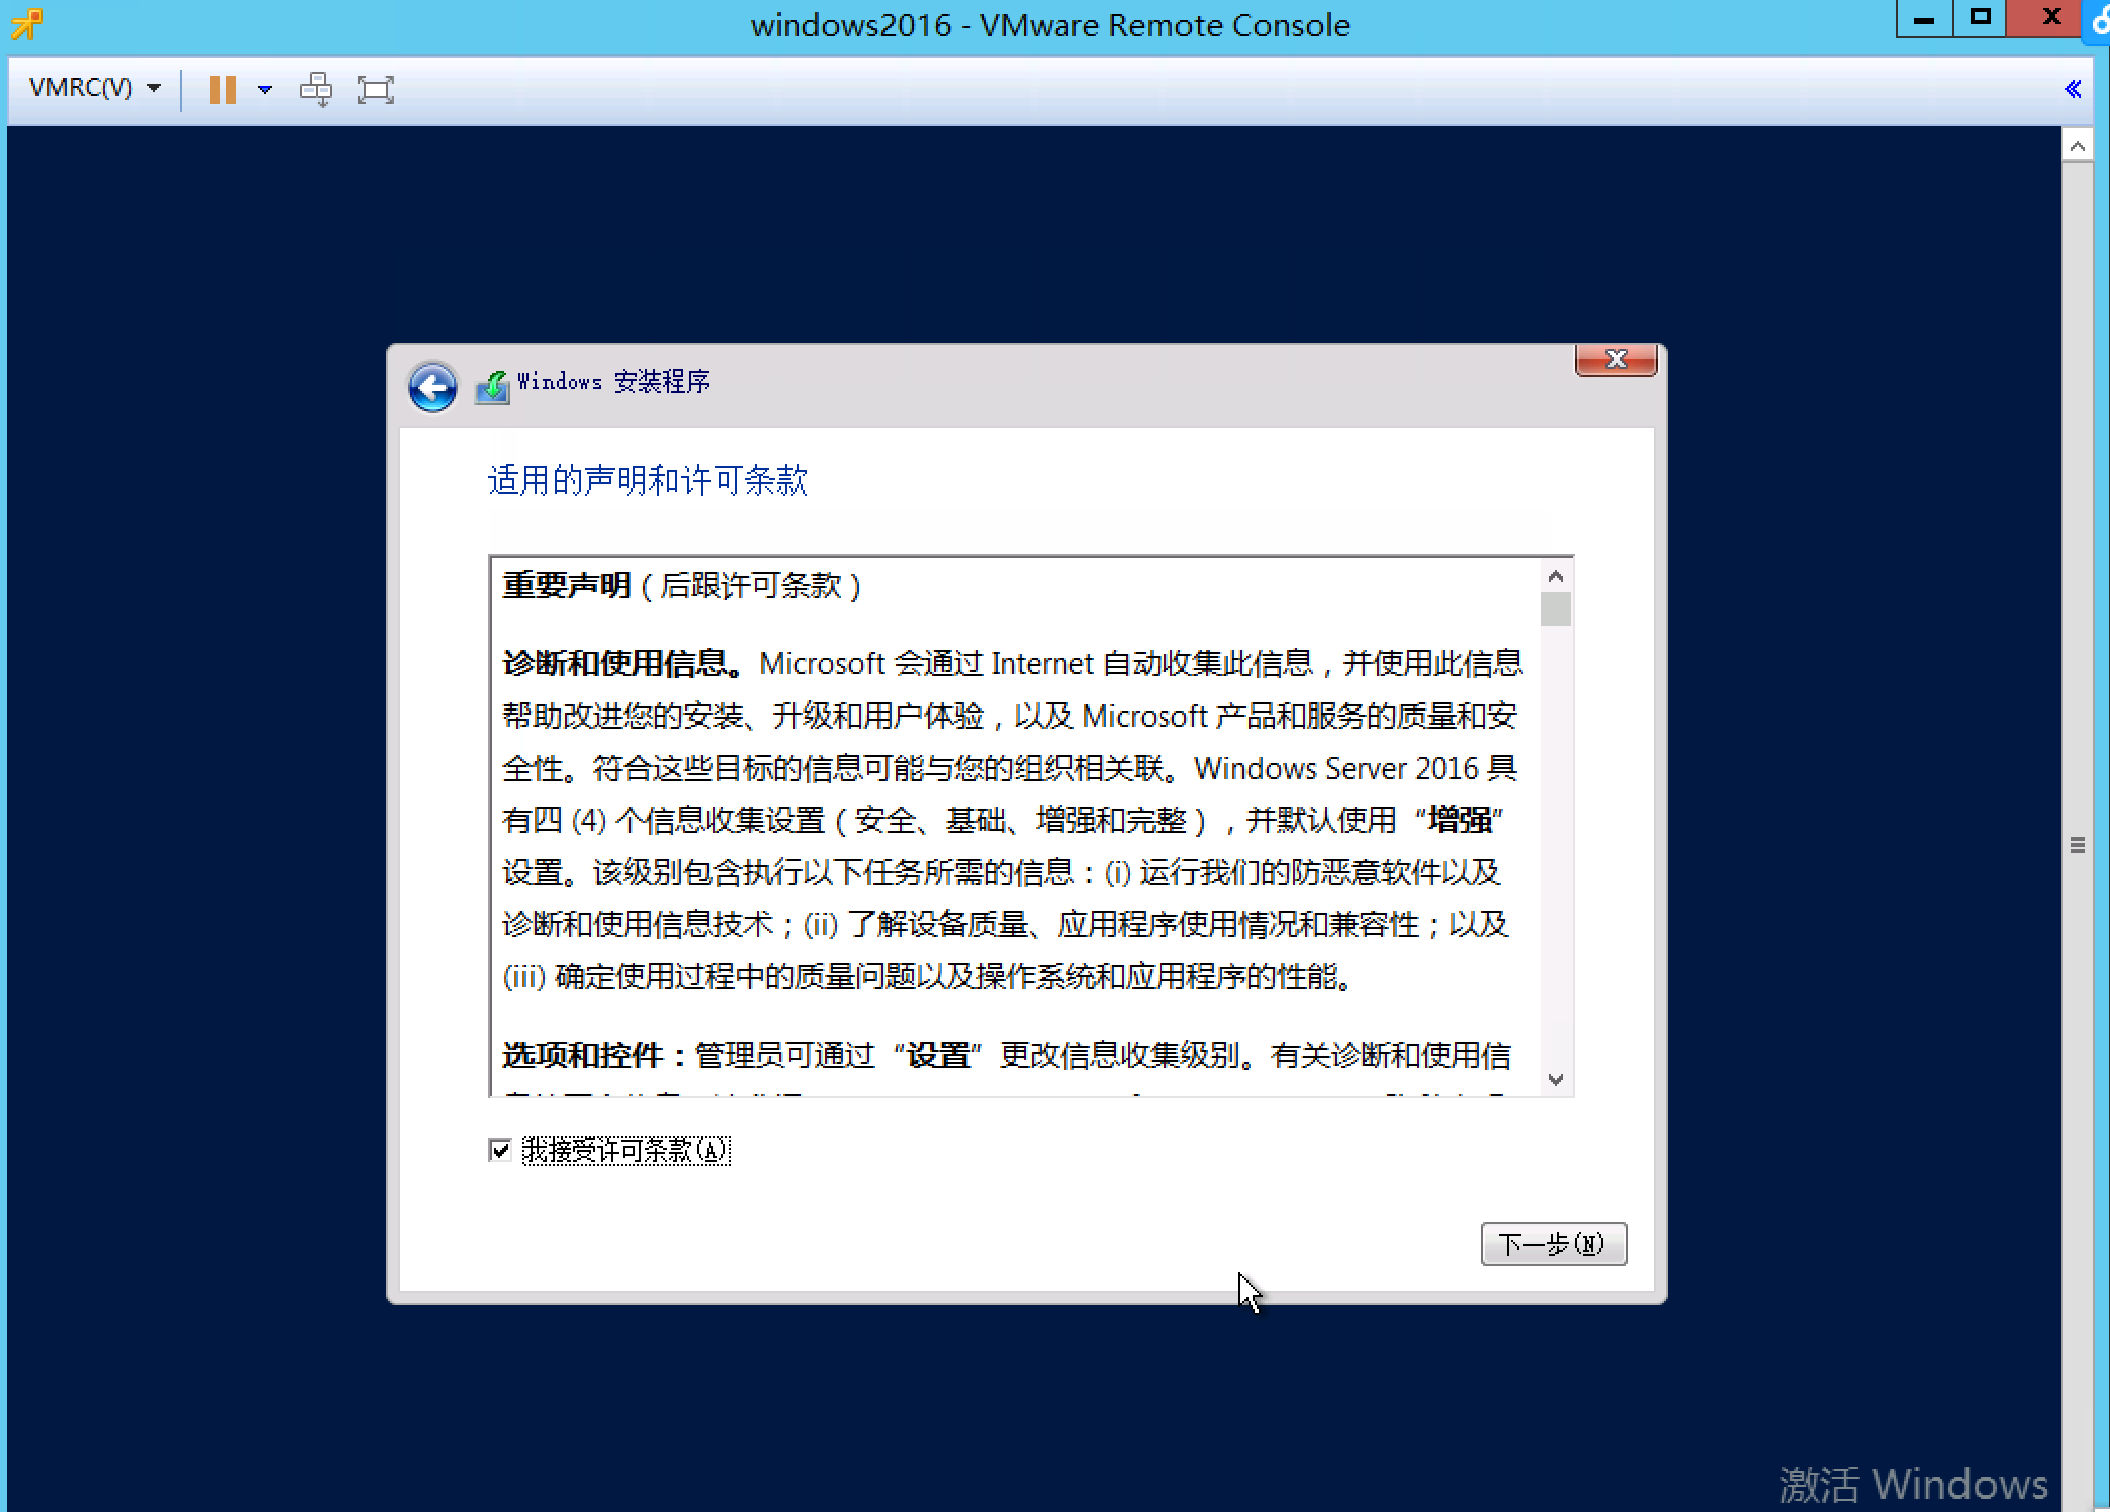Click the Windows Setup installer icon

click(492, 387)
